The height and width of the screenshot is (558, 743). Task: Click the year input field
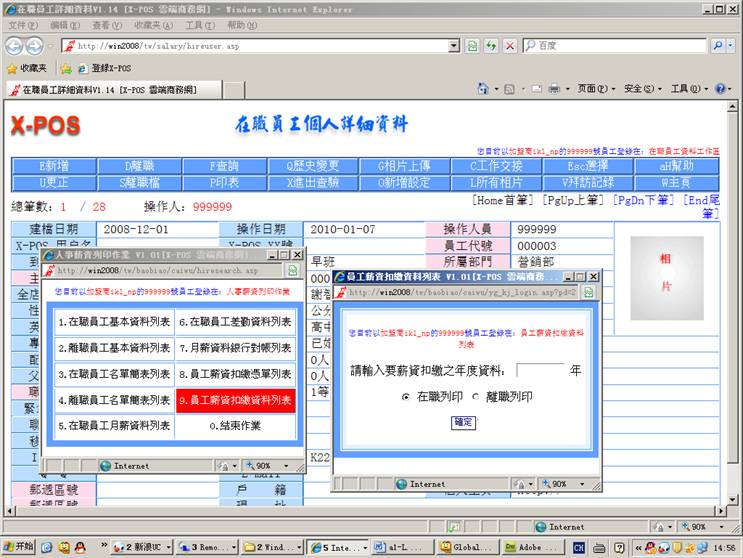pyautogui.click(x=540, y=370)
